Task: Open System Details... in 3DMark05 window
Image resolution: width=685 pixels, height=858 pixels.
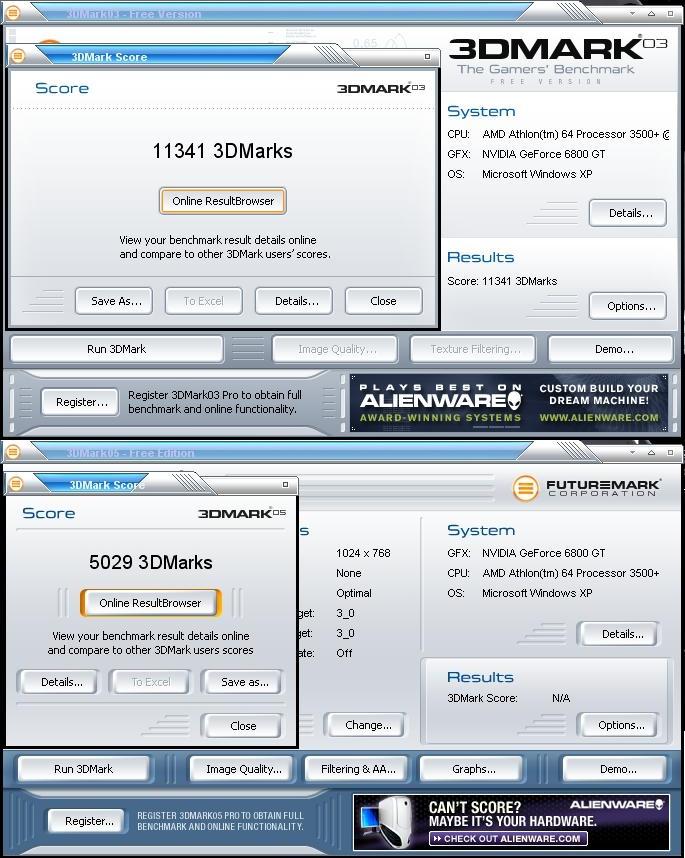Action: coord(619,634)
